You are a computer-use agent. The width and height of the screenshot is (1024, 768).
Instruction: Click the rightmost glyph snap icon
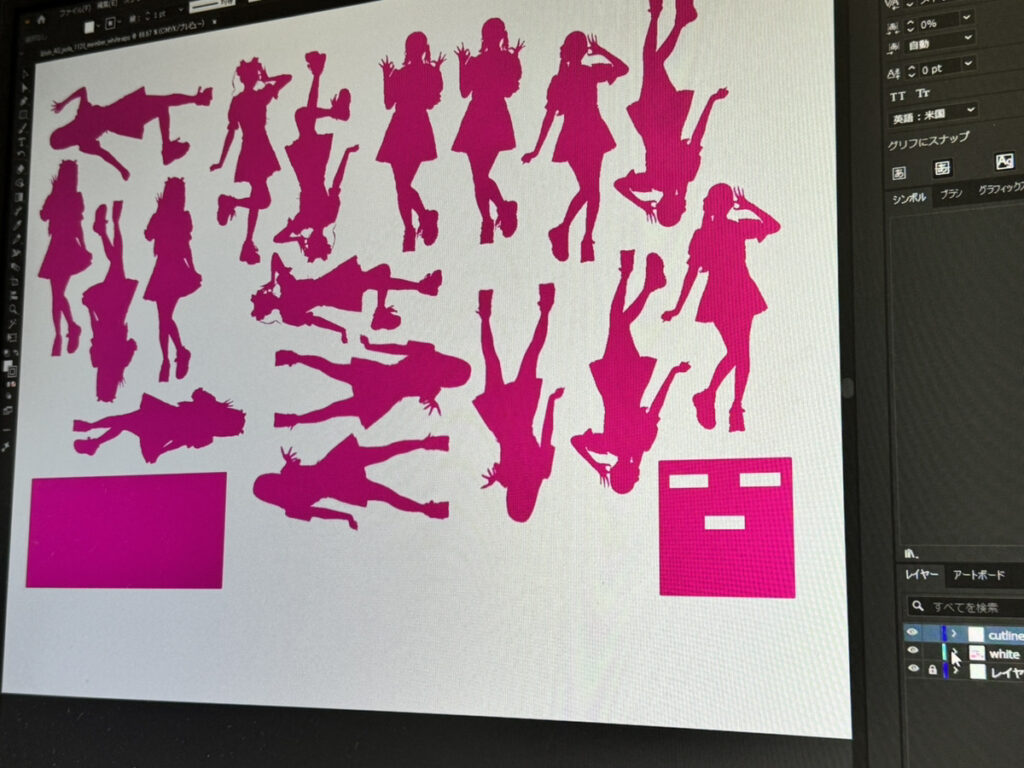pyautogui.click(x=1004, y=161)
